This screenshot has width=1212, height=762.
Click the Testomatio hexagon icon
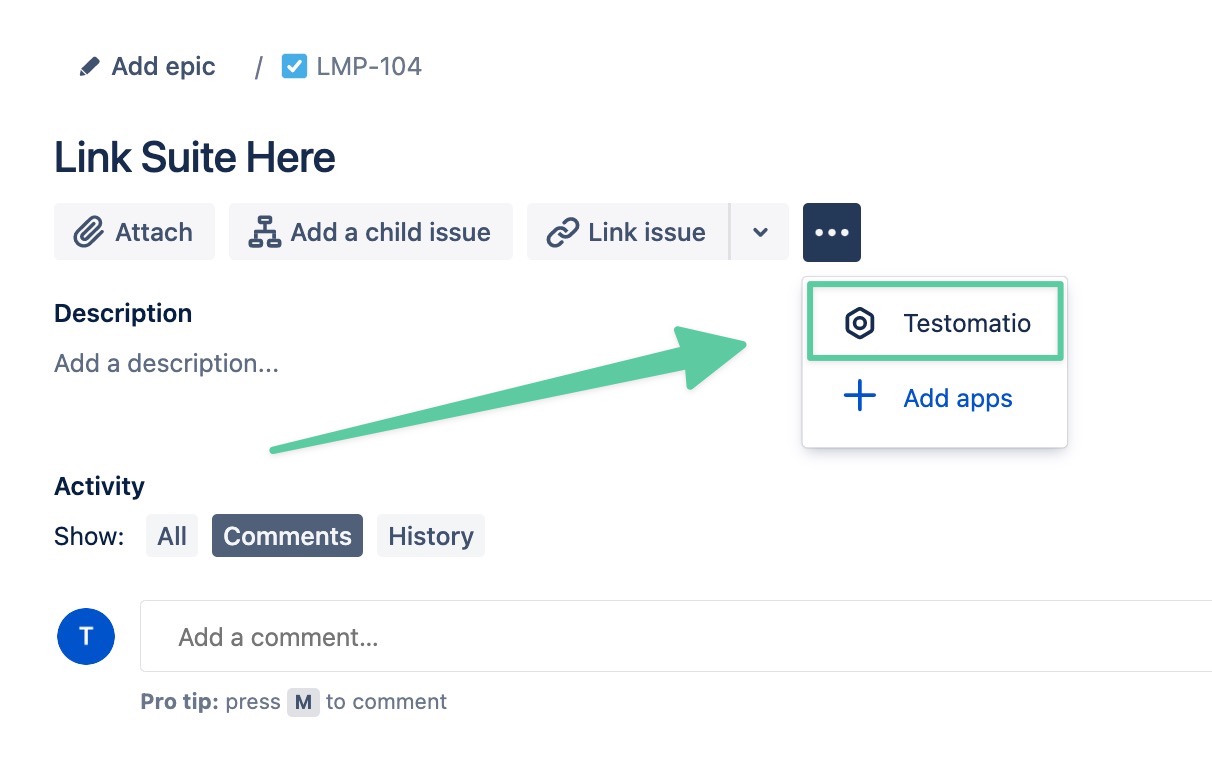(x=860, y=323)
